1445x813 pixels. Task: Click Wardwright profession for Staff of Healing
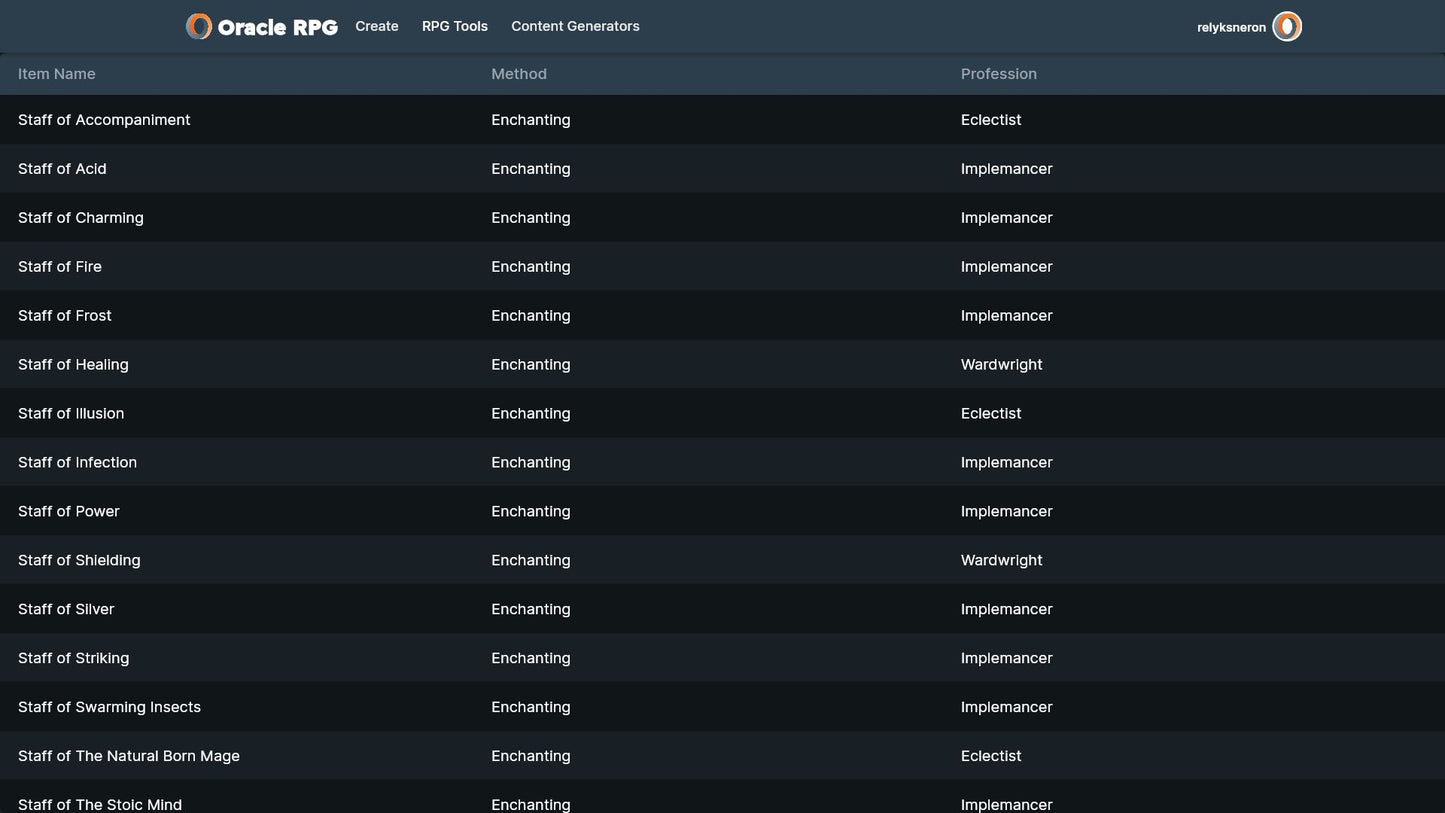(x=1001, y=365)
